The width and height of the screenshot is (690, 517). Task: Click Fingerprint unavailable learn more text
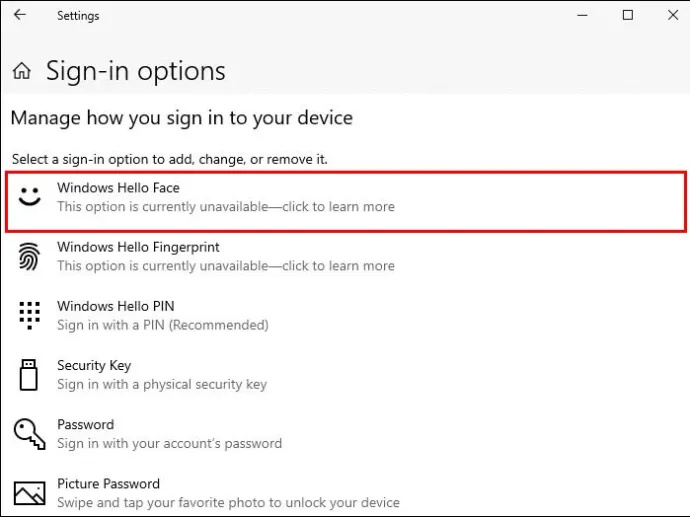226,266
